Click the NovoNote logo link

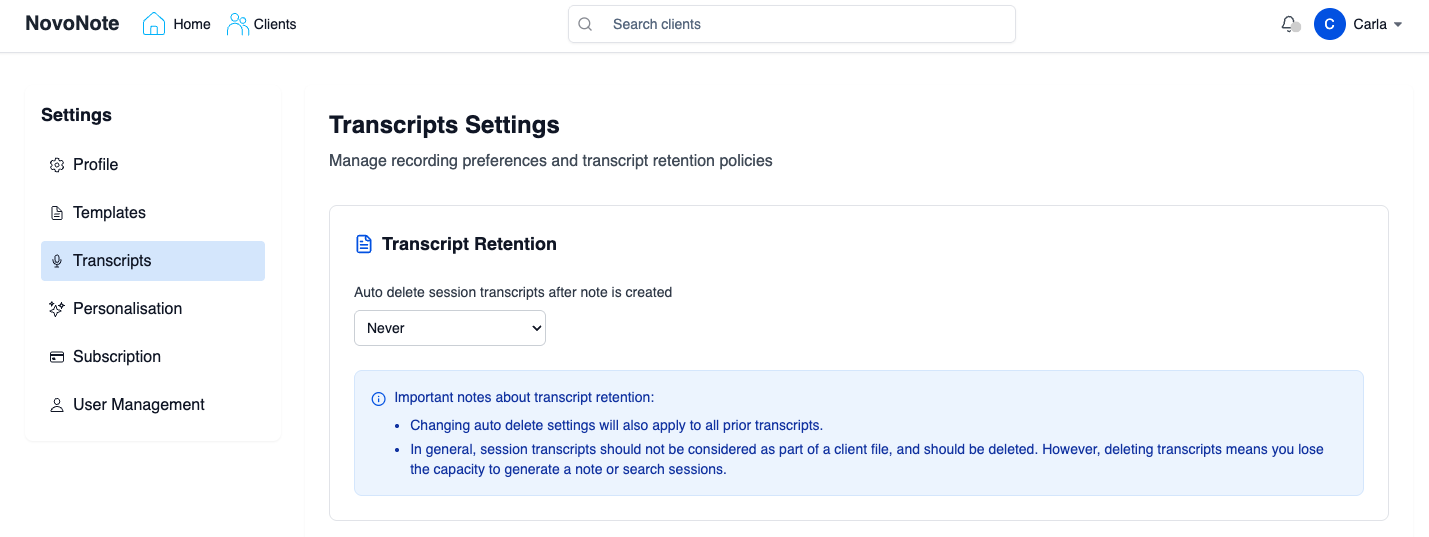point(72,24)
